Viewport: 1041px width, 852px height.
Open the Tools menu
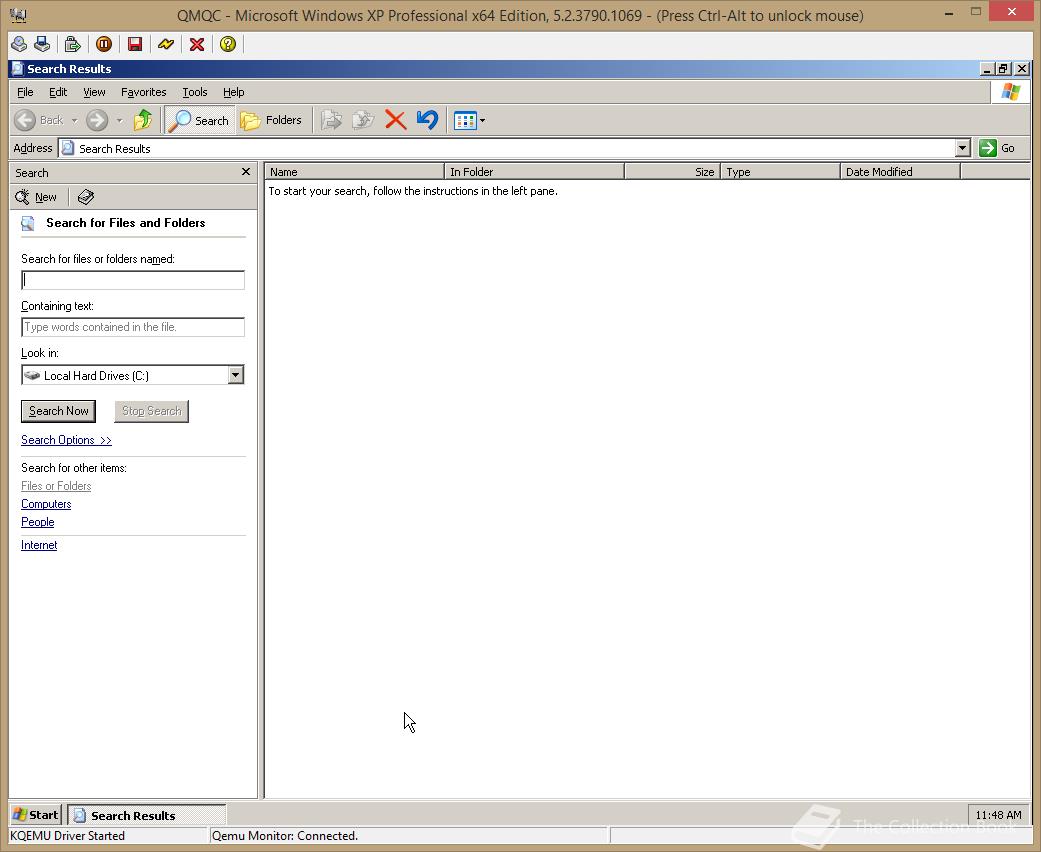(195, 92)
